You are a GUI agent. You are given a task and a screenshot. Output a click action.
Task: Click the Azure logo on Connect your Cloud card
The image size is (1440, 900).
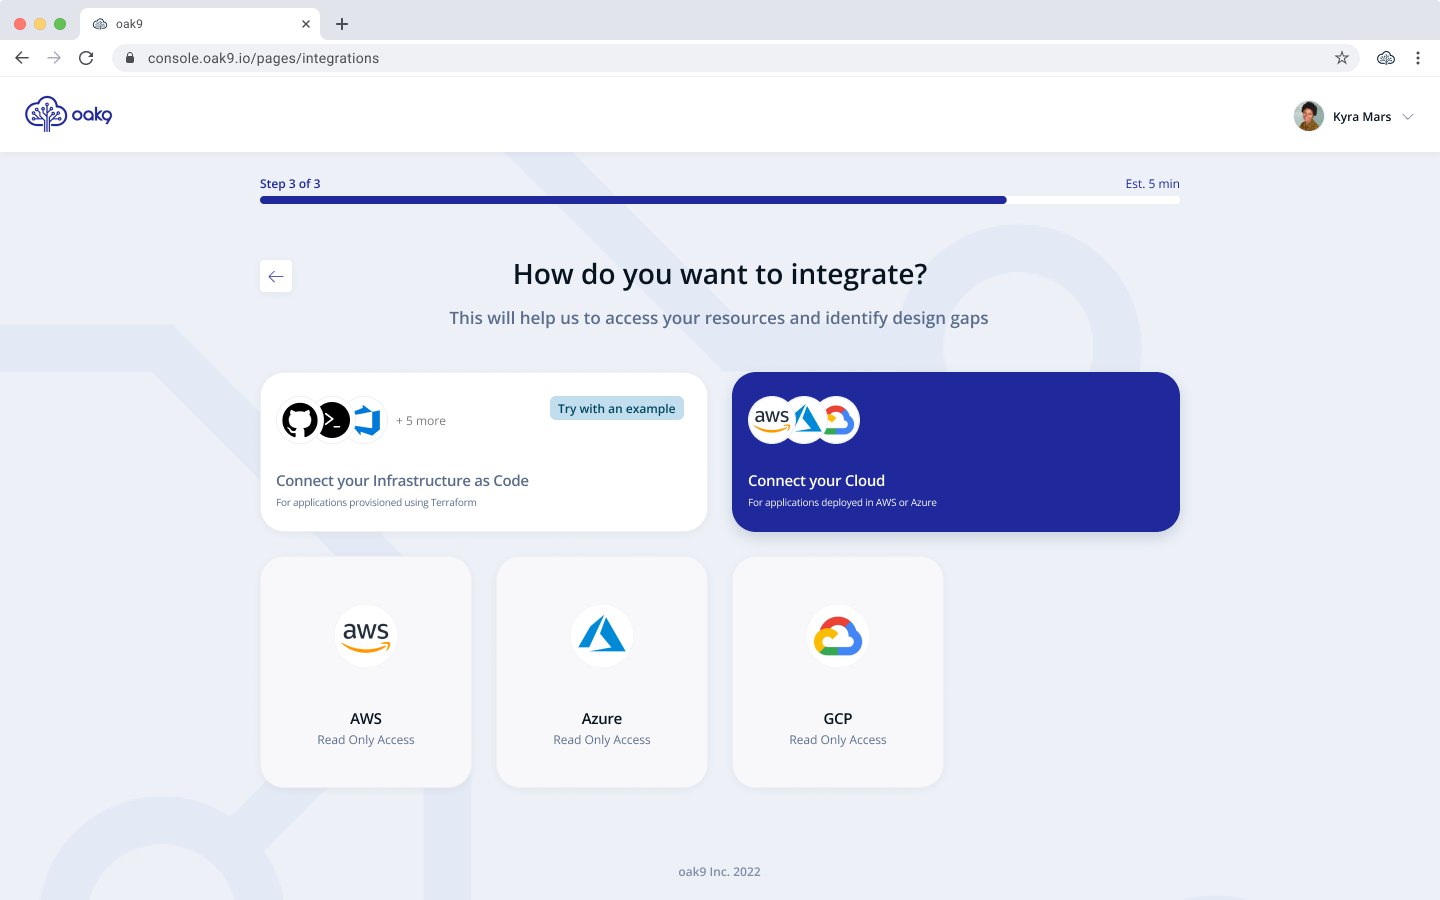coord(806,420)
